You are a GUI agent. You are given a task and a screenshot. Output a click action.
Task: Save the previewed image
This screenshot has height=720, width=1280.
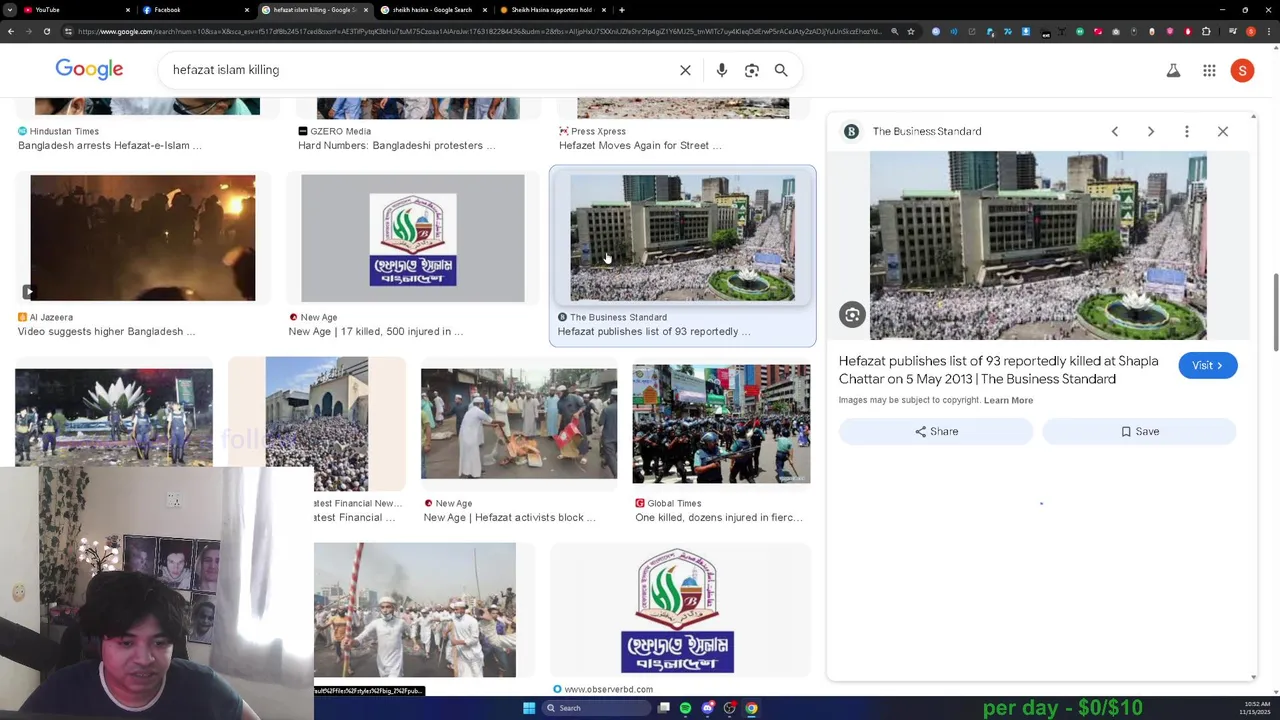tap(1139, 431)
